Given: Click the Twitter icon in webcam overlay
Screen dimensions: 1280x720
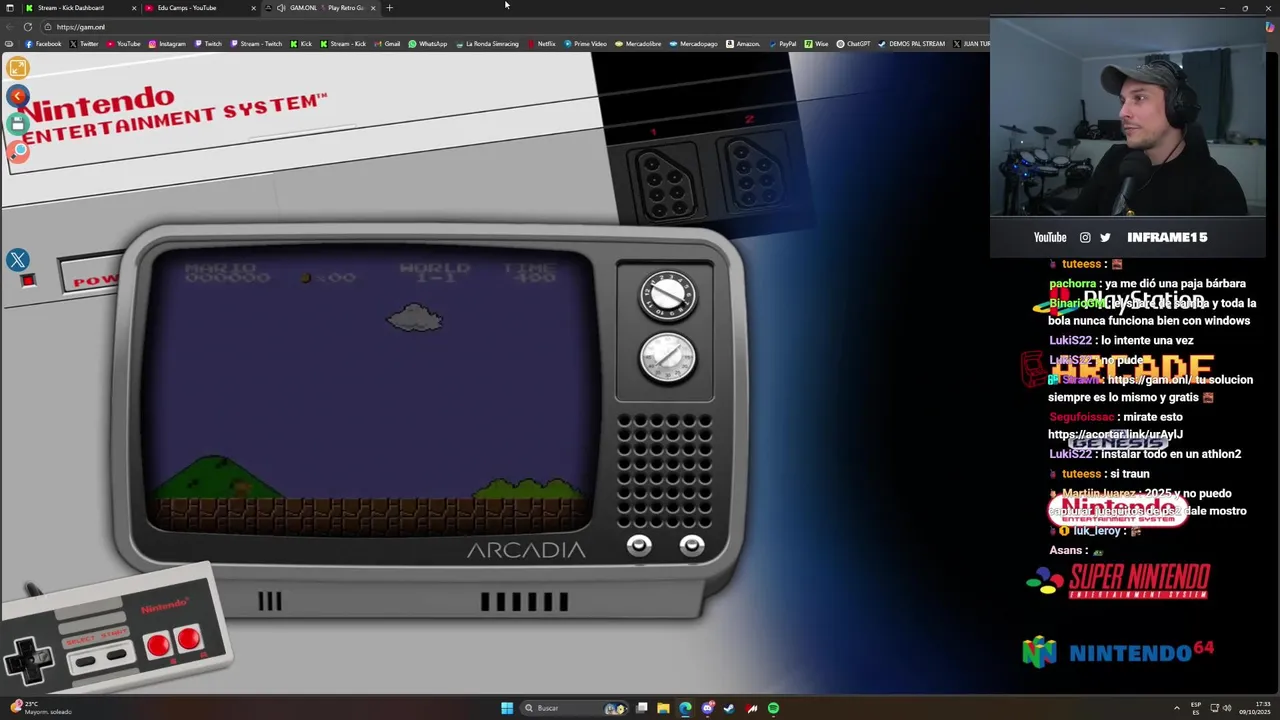Looking at the screenshot, I should point(1105,238).
